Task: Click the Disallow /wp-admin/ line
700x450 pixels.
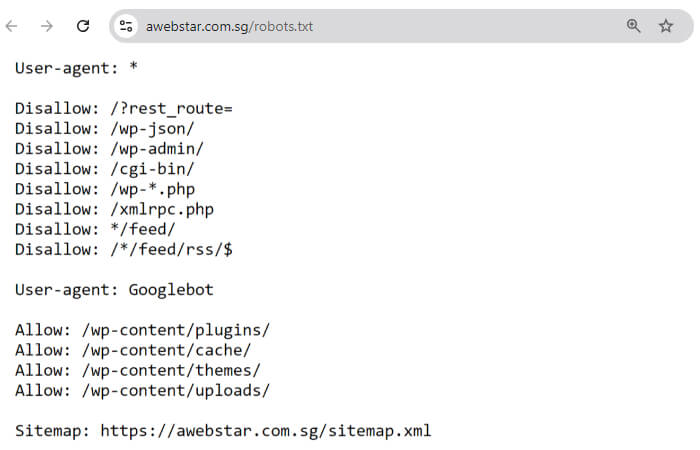Action: click(109, 149)
